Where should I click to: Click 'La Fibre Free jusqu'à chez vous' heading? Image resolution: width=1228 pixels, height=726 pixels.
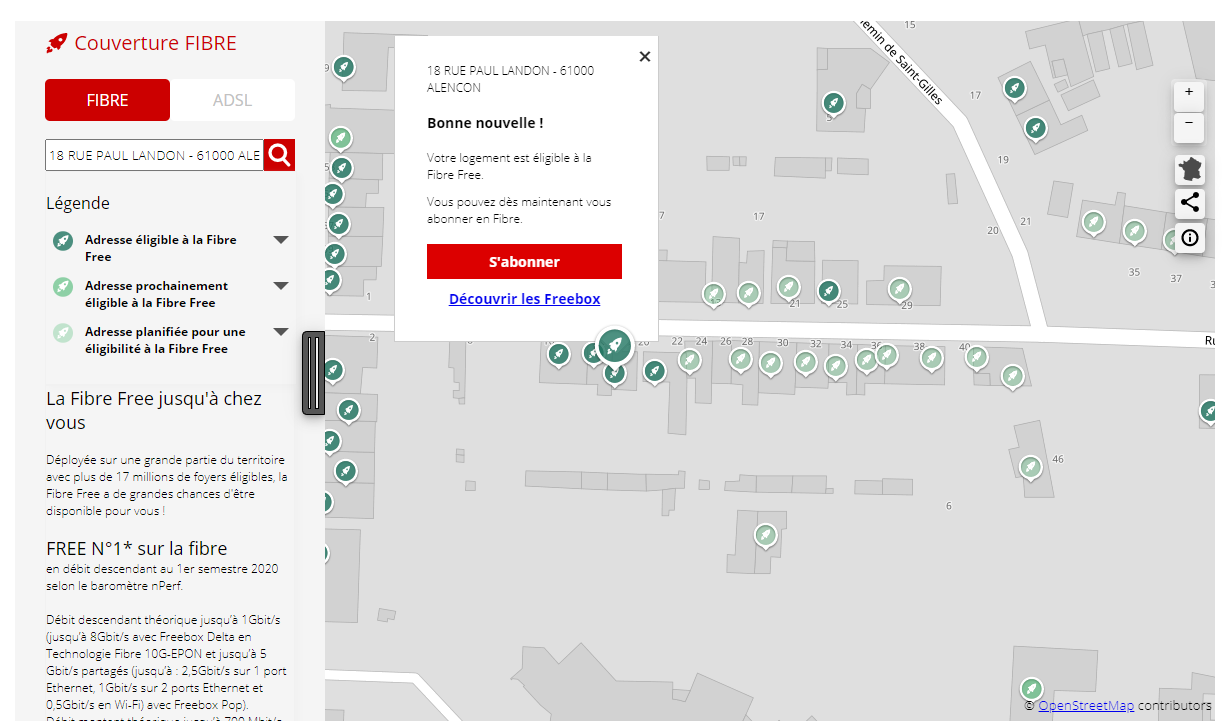pos(154,410)
